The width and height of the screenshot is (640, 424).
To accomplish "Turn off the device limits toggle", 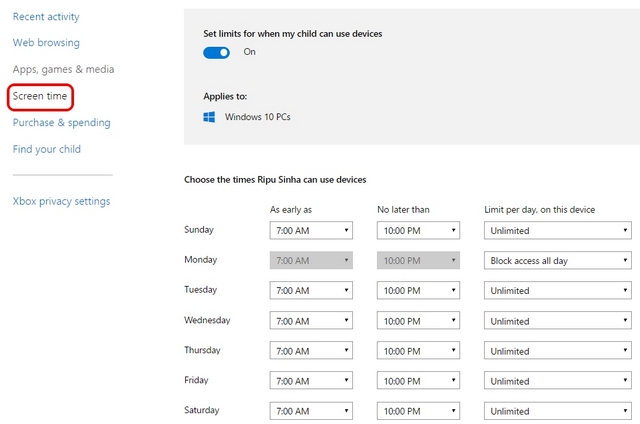I will pos(216,53).
